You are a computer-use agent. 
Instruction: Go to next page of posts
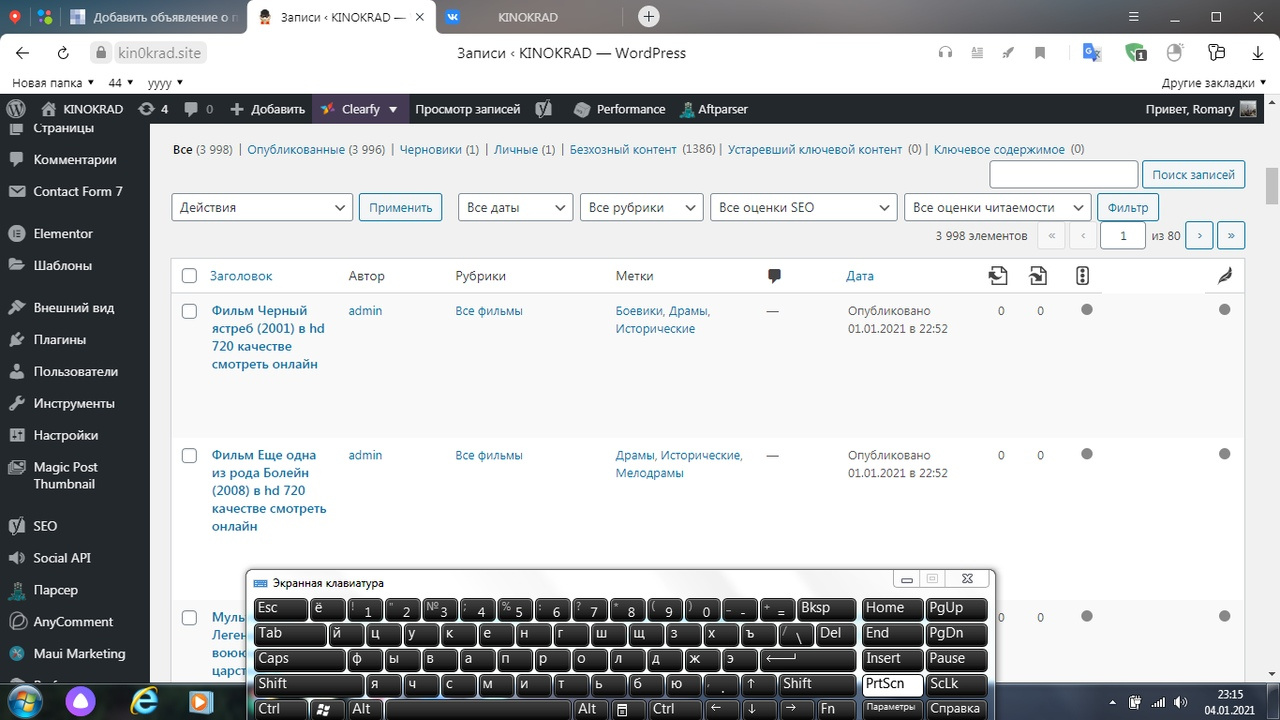click(x=1199, y=235)
